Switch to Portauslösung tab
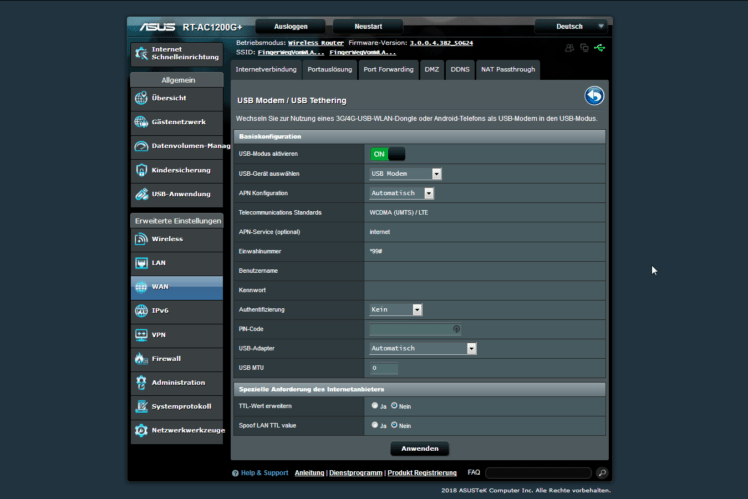748x499 pixels. click(330, 70)
